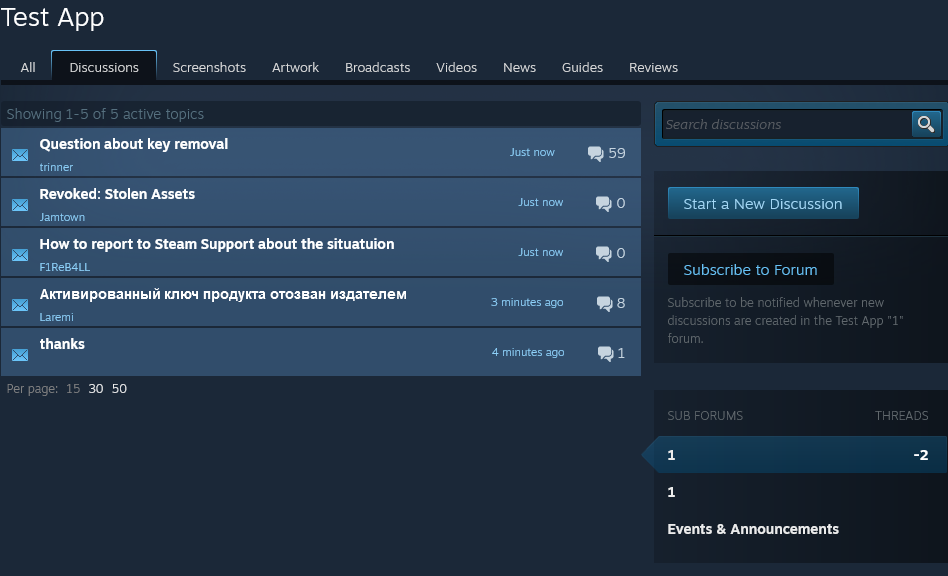Image resolution: width=948 pixels, height=576 pixels.
Task: Click reply bubble icon showing 59 comments
Action: click(596, 154)
